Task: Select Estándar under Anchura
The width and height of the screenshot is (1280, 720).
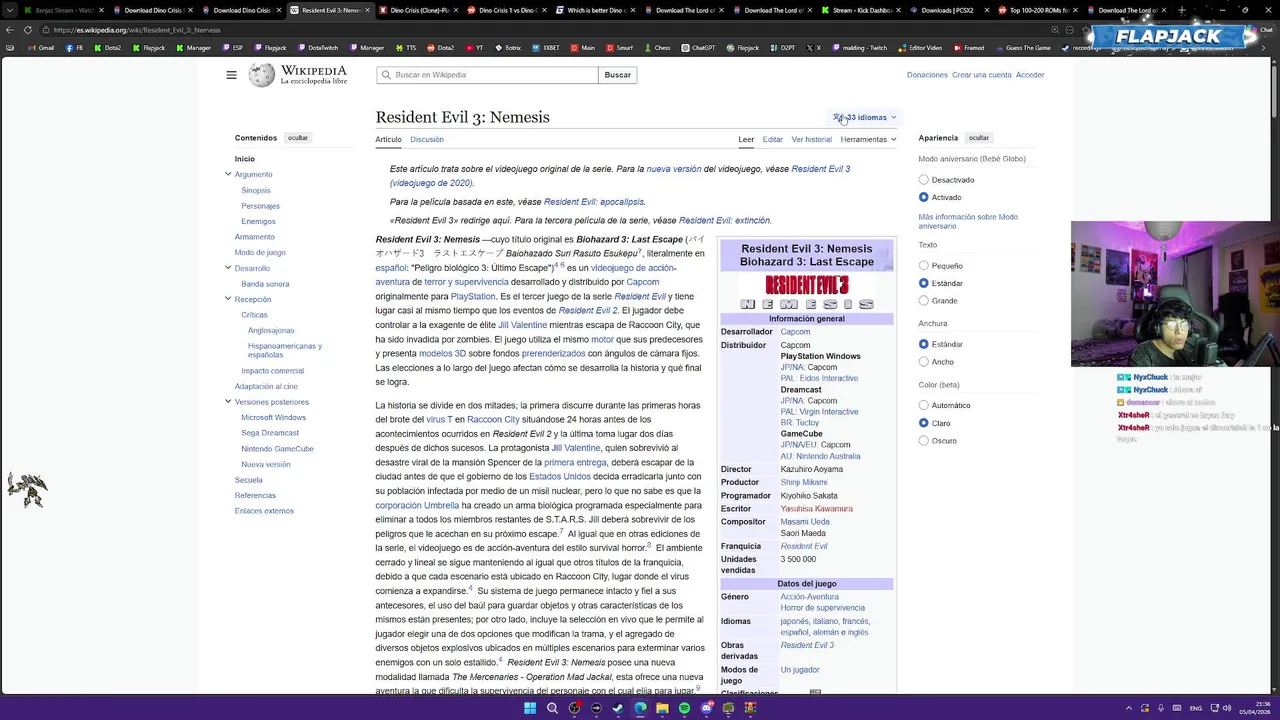Action: pos(924,344)
